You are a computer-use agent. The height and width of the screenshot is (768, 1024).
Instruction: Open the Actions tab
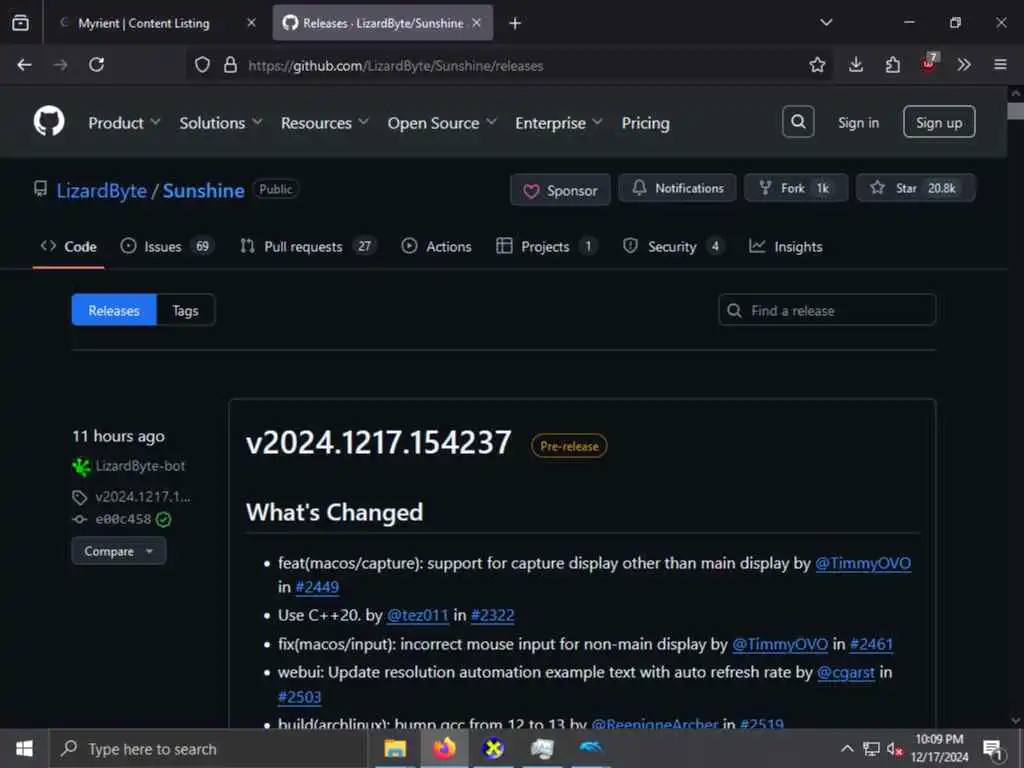436,247
